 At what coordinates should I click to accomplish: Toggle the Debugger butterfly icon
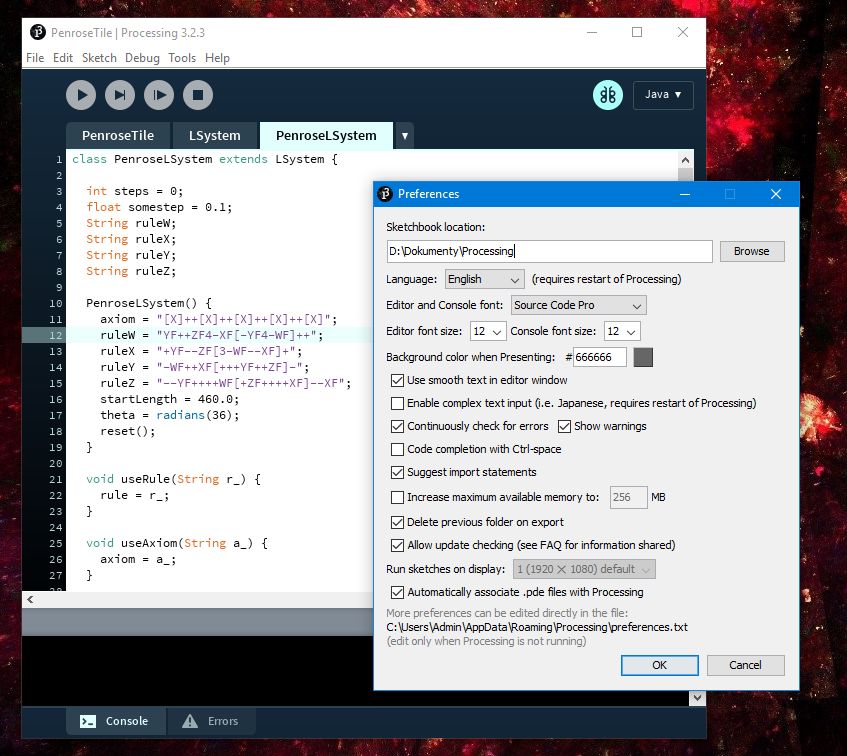(608, 95)
